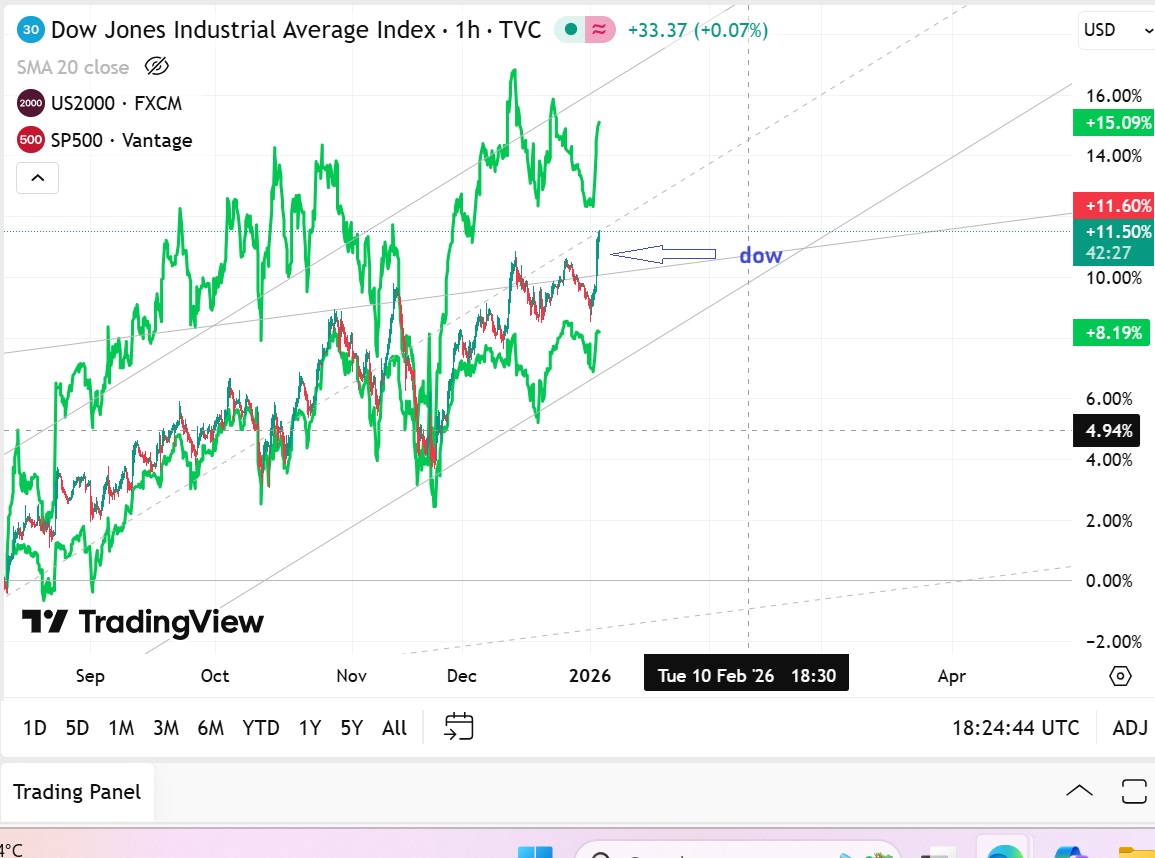The width and height of the screenshot is (1155, 858).
Task: Expand the bottom panel with up chevron
Action: [x=1079, y=792]
